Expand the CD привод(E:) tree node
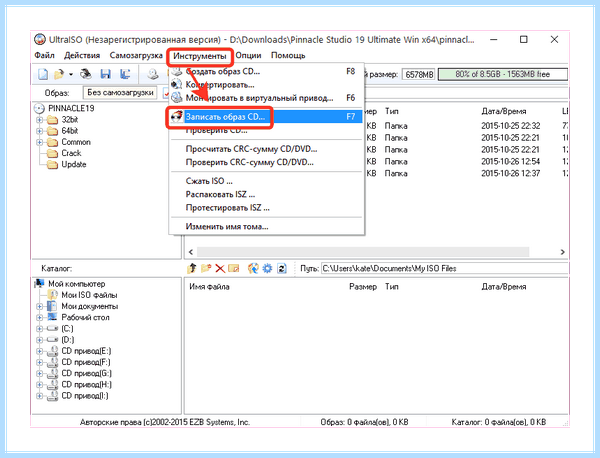 tap(39, 351)
